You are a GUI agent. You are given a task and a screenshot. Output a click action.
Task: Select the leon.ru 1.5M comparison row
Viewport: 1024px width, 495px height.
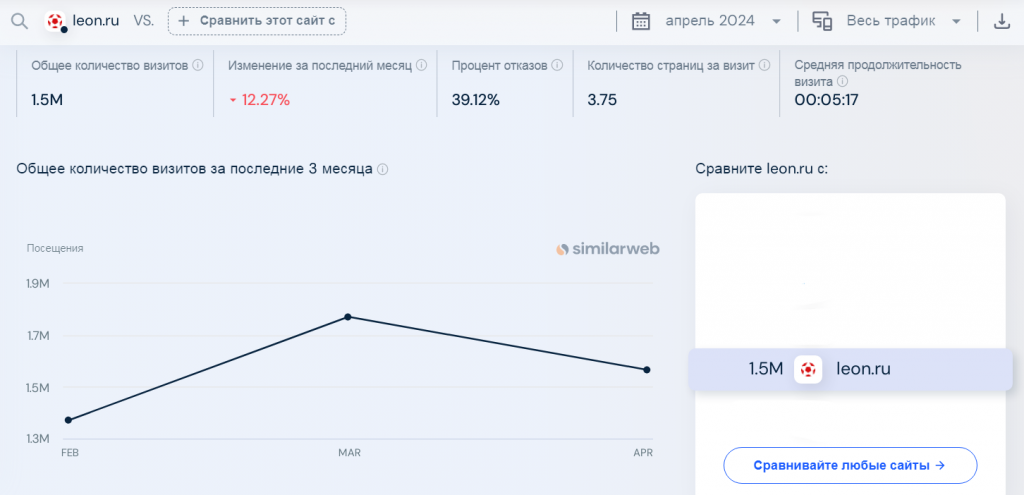[850, 370]
